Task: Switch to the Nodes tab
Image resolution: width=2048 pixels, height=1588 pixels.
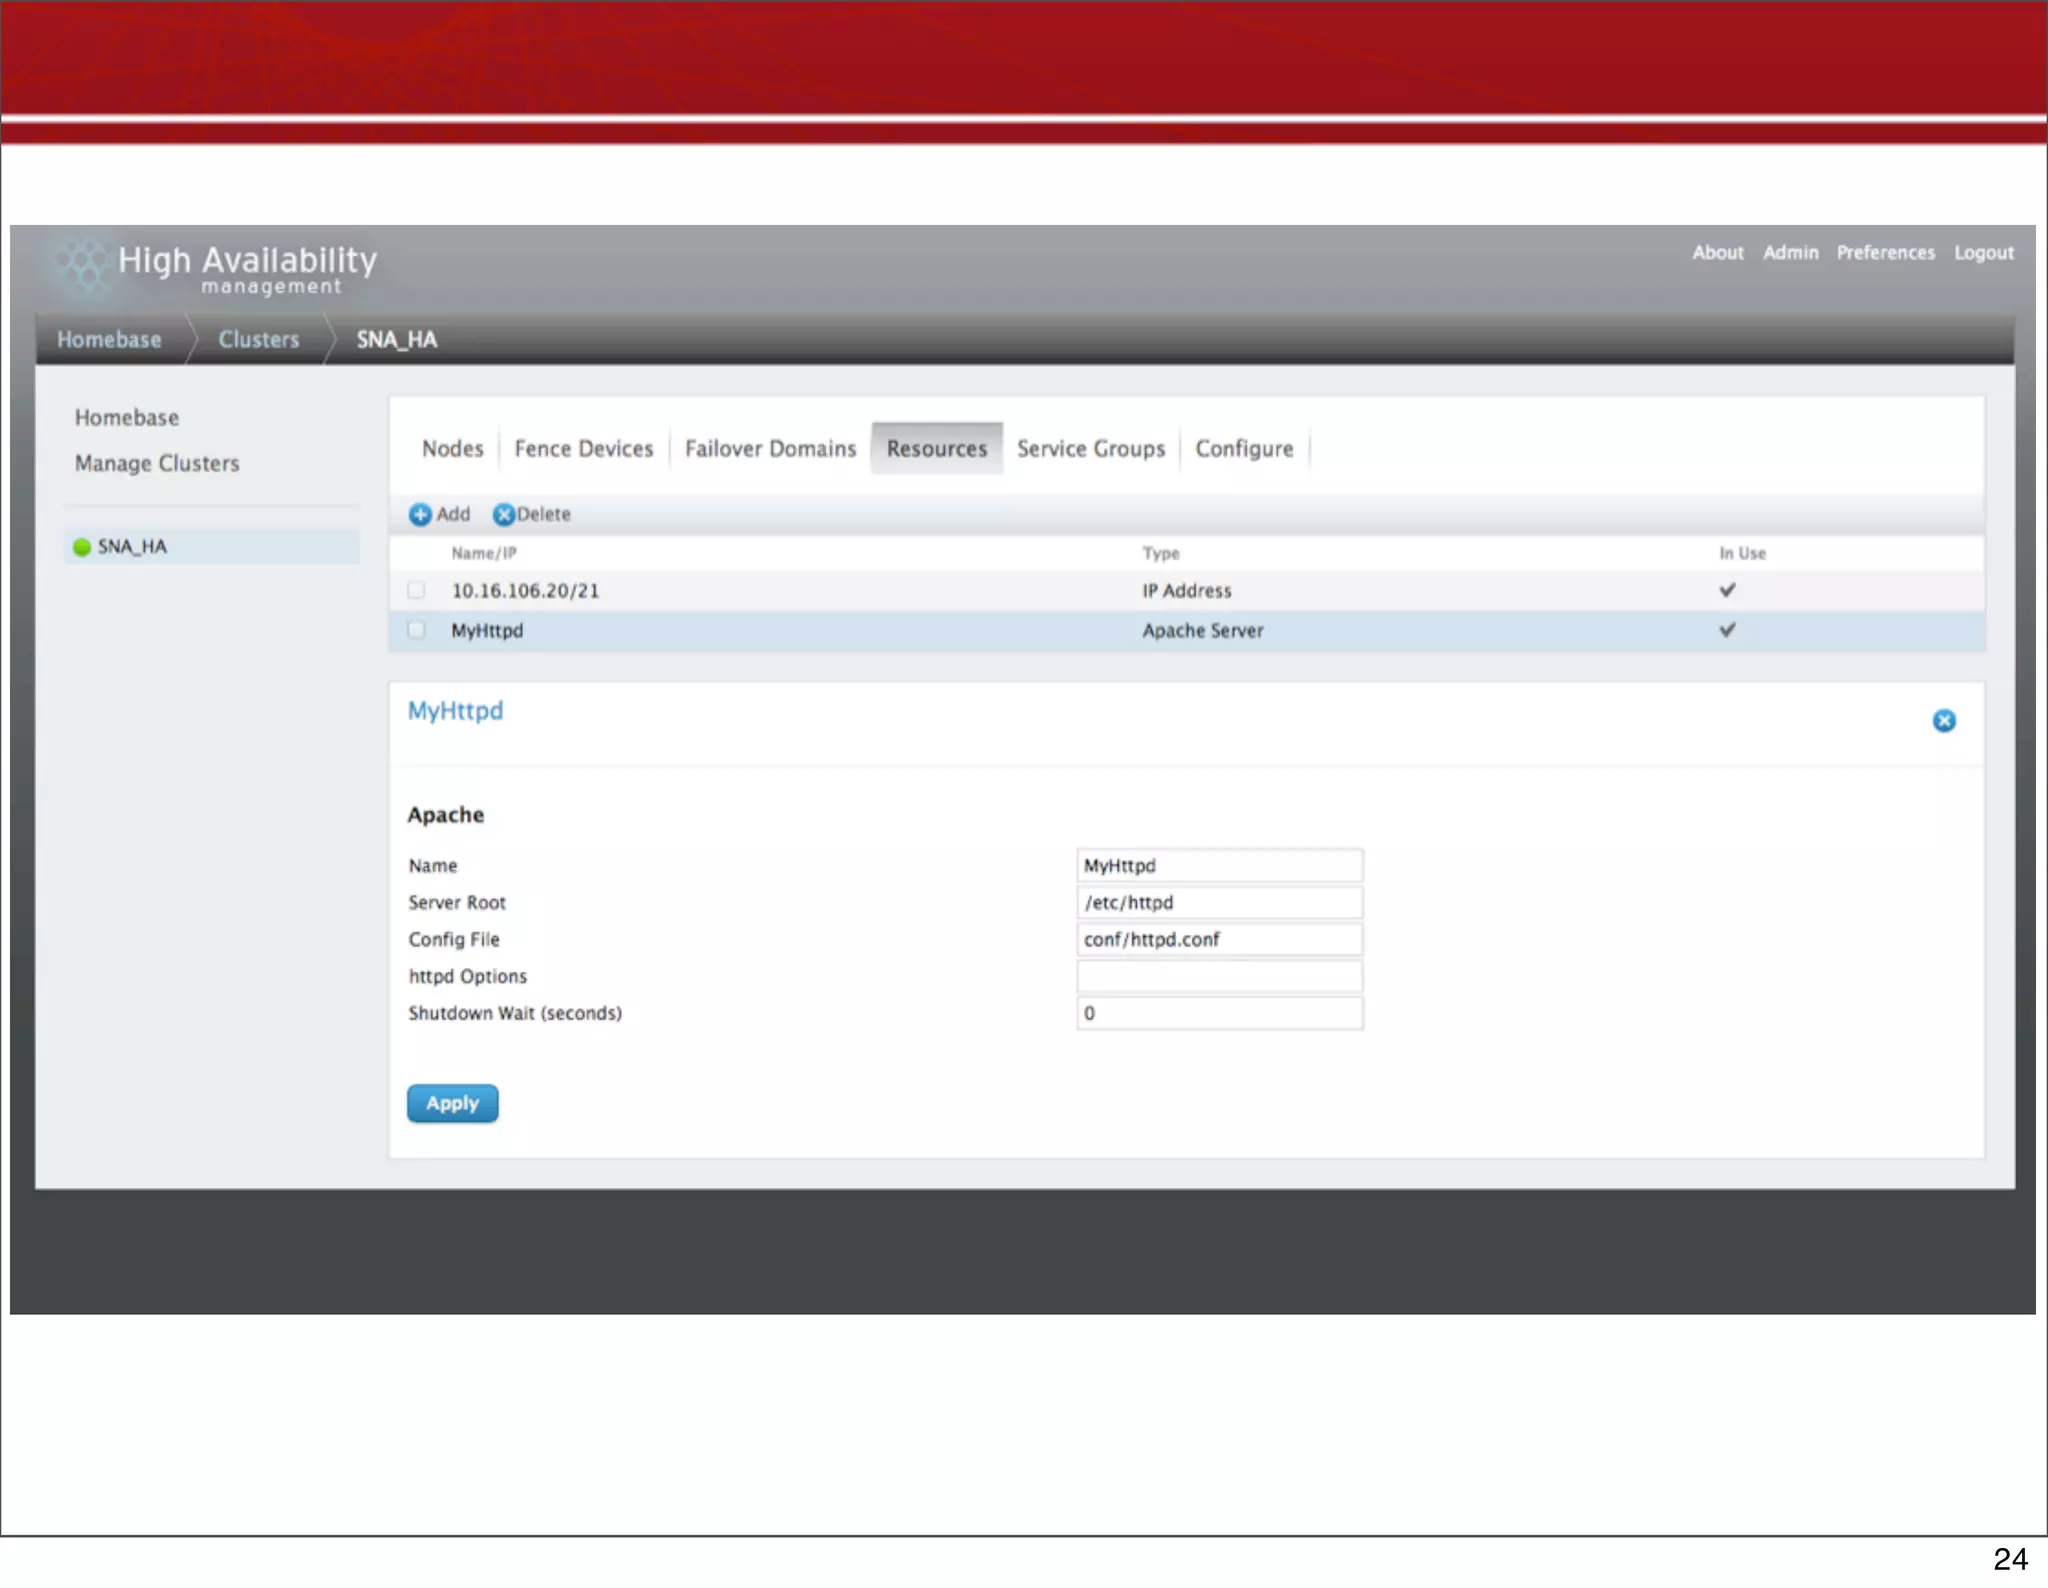Action: 452,449
